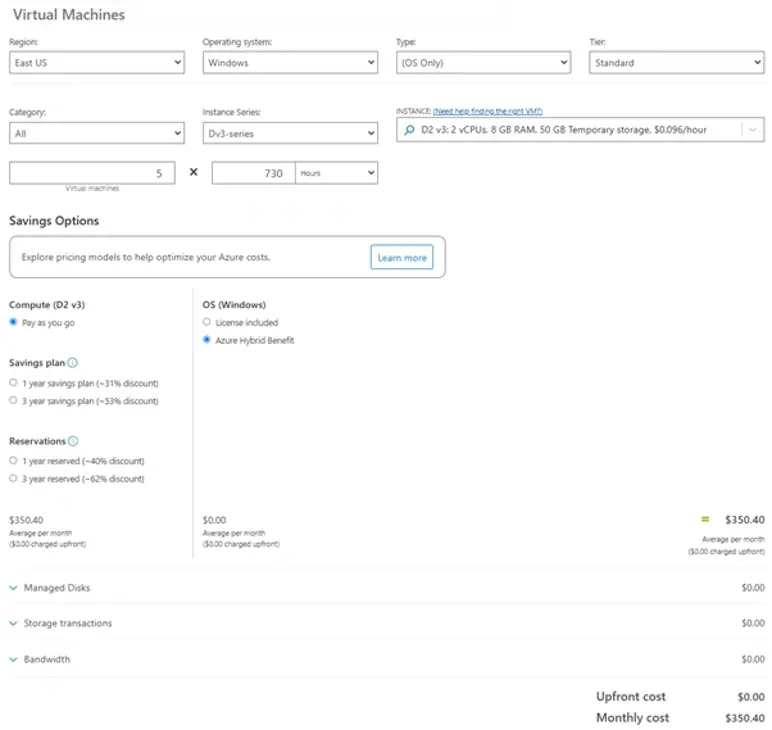Open Reservations info icon

73,441
